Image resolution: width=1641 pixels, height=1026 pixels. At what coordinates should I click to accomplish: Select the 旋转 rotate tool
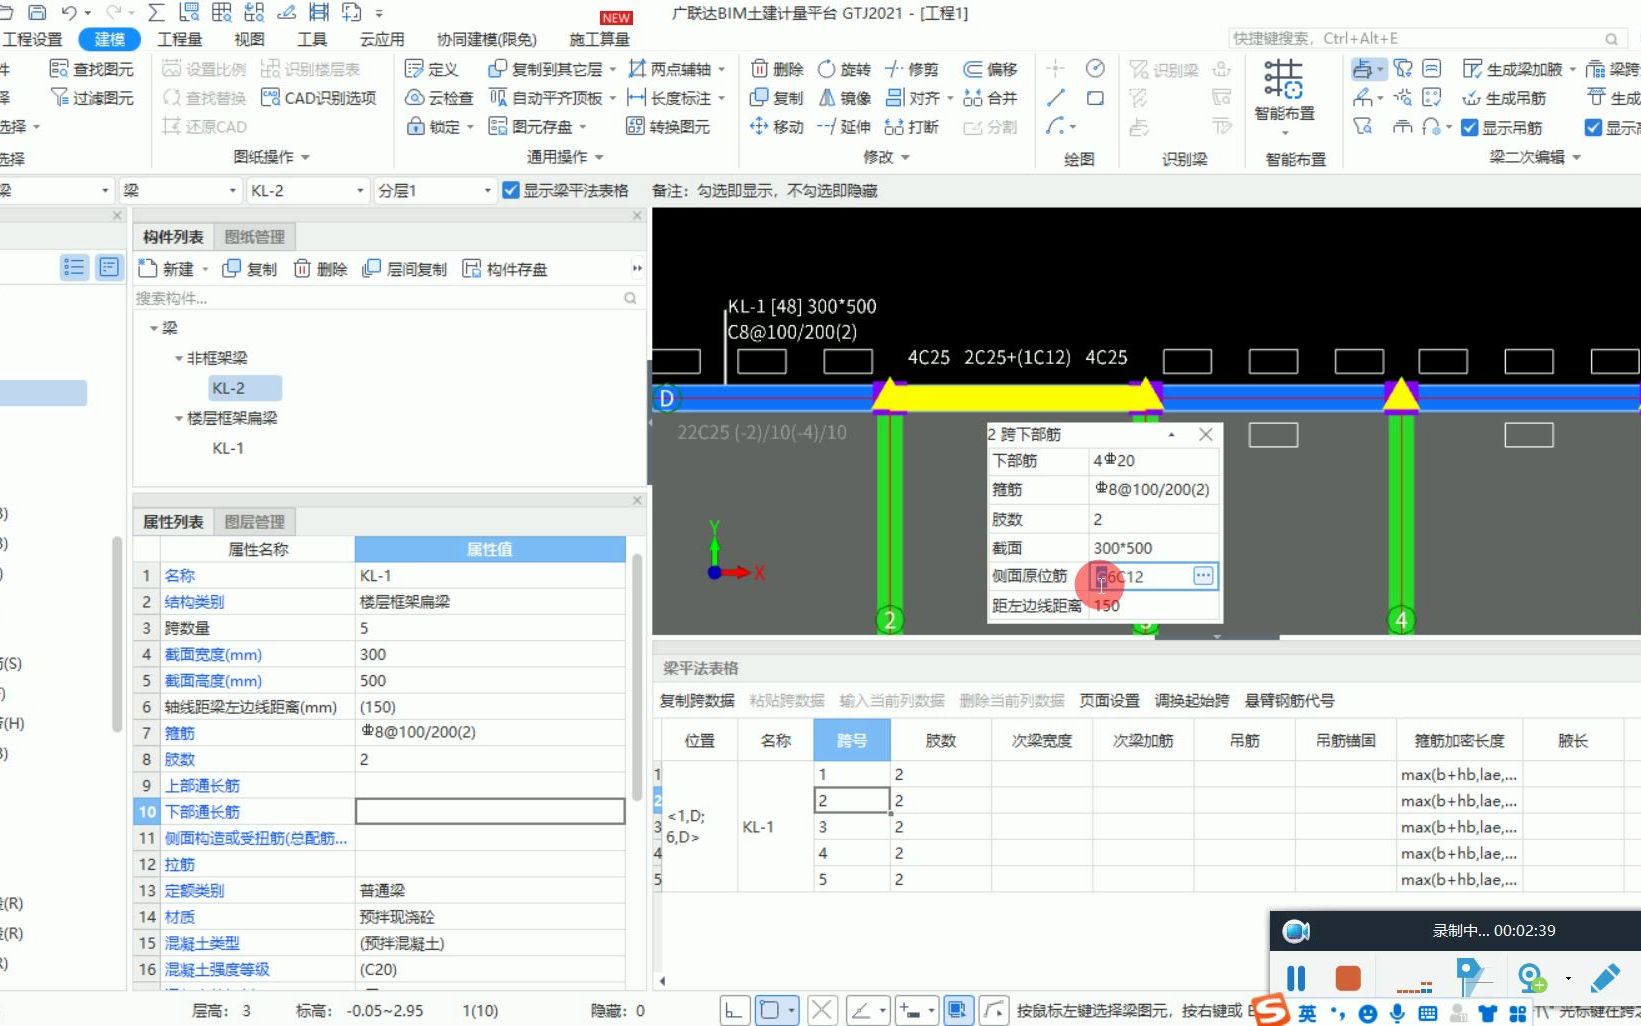pos(845,69)
